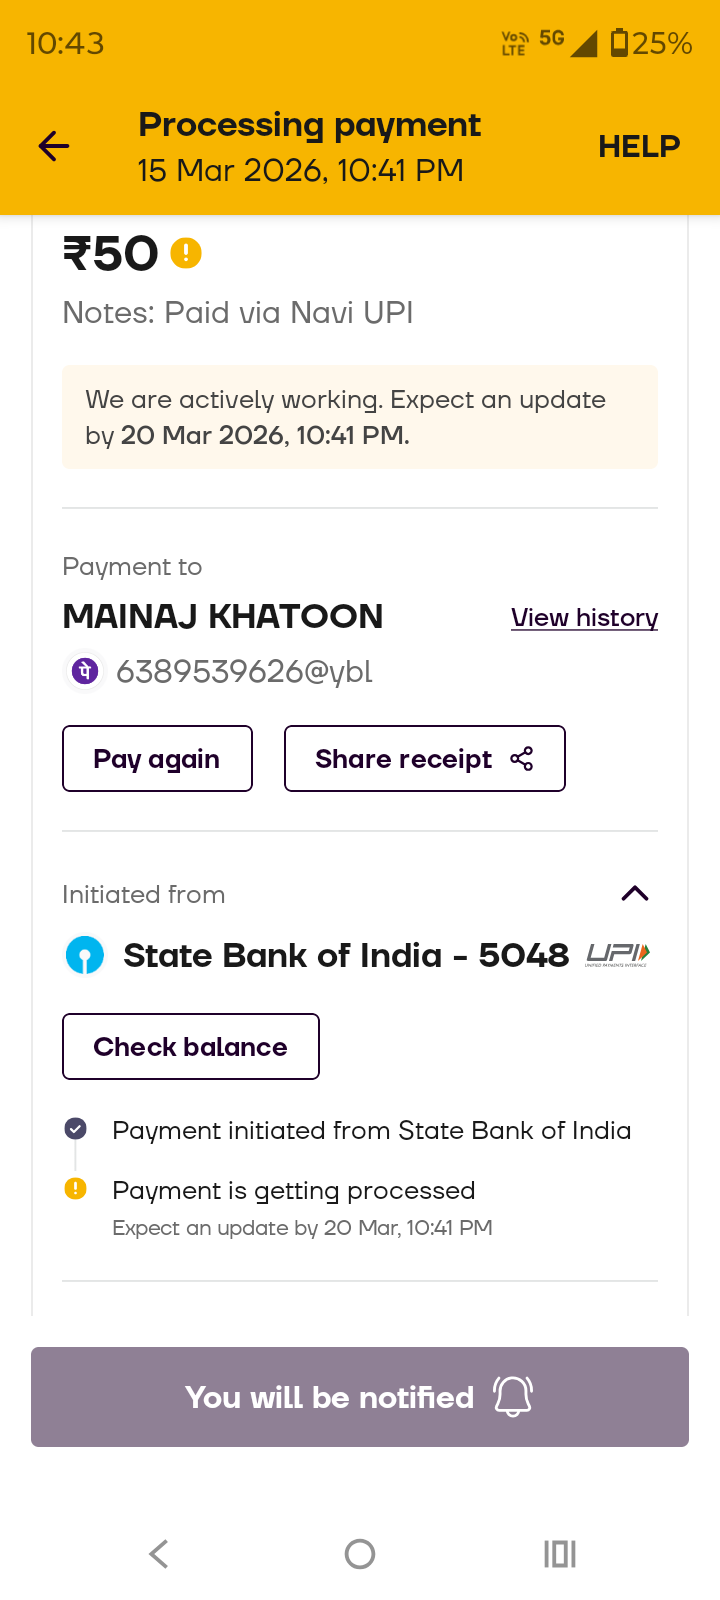Viewport: 720px width, 1600px height.
Task: Tap the Share receipt button
Action: coord(424,759)
